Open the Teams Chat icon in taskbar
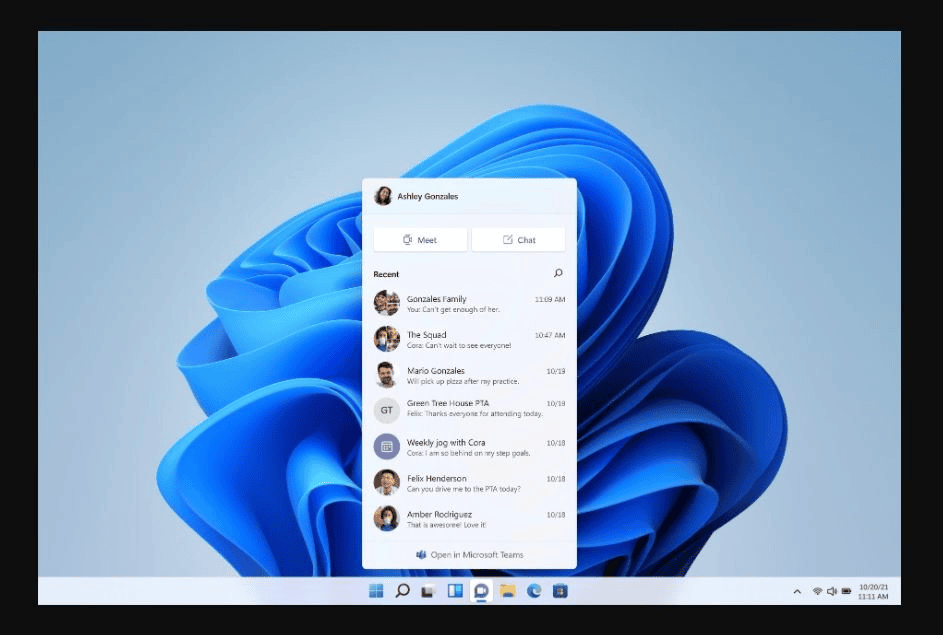The image size is (943, 635). tap(481, 591)
